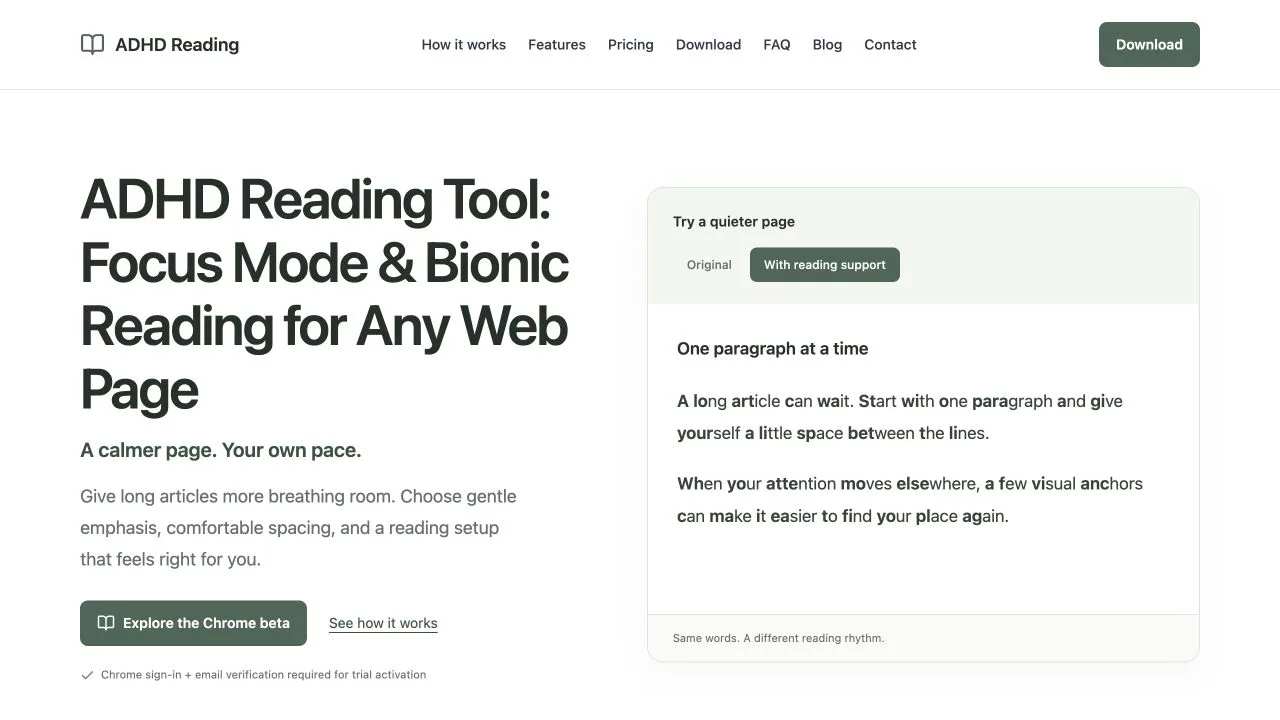Click the main ADHD Reading Tool headline

325,294
